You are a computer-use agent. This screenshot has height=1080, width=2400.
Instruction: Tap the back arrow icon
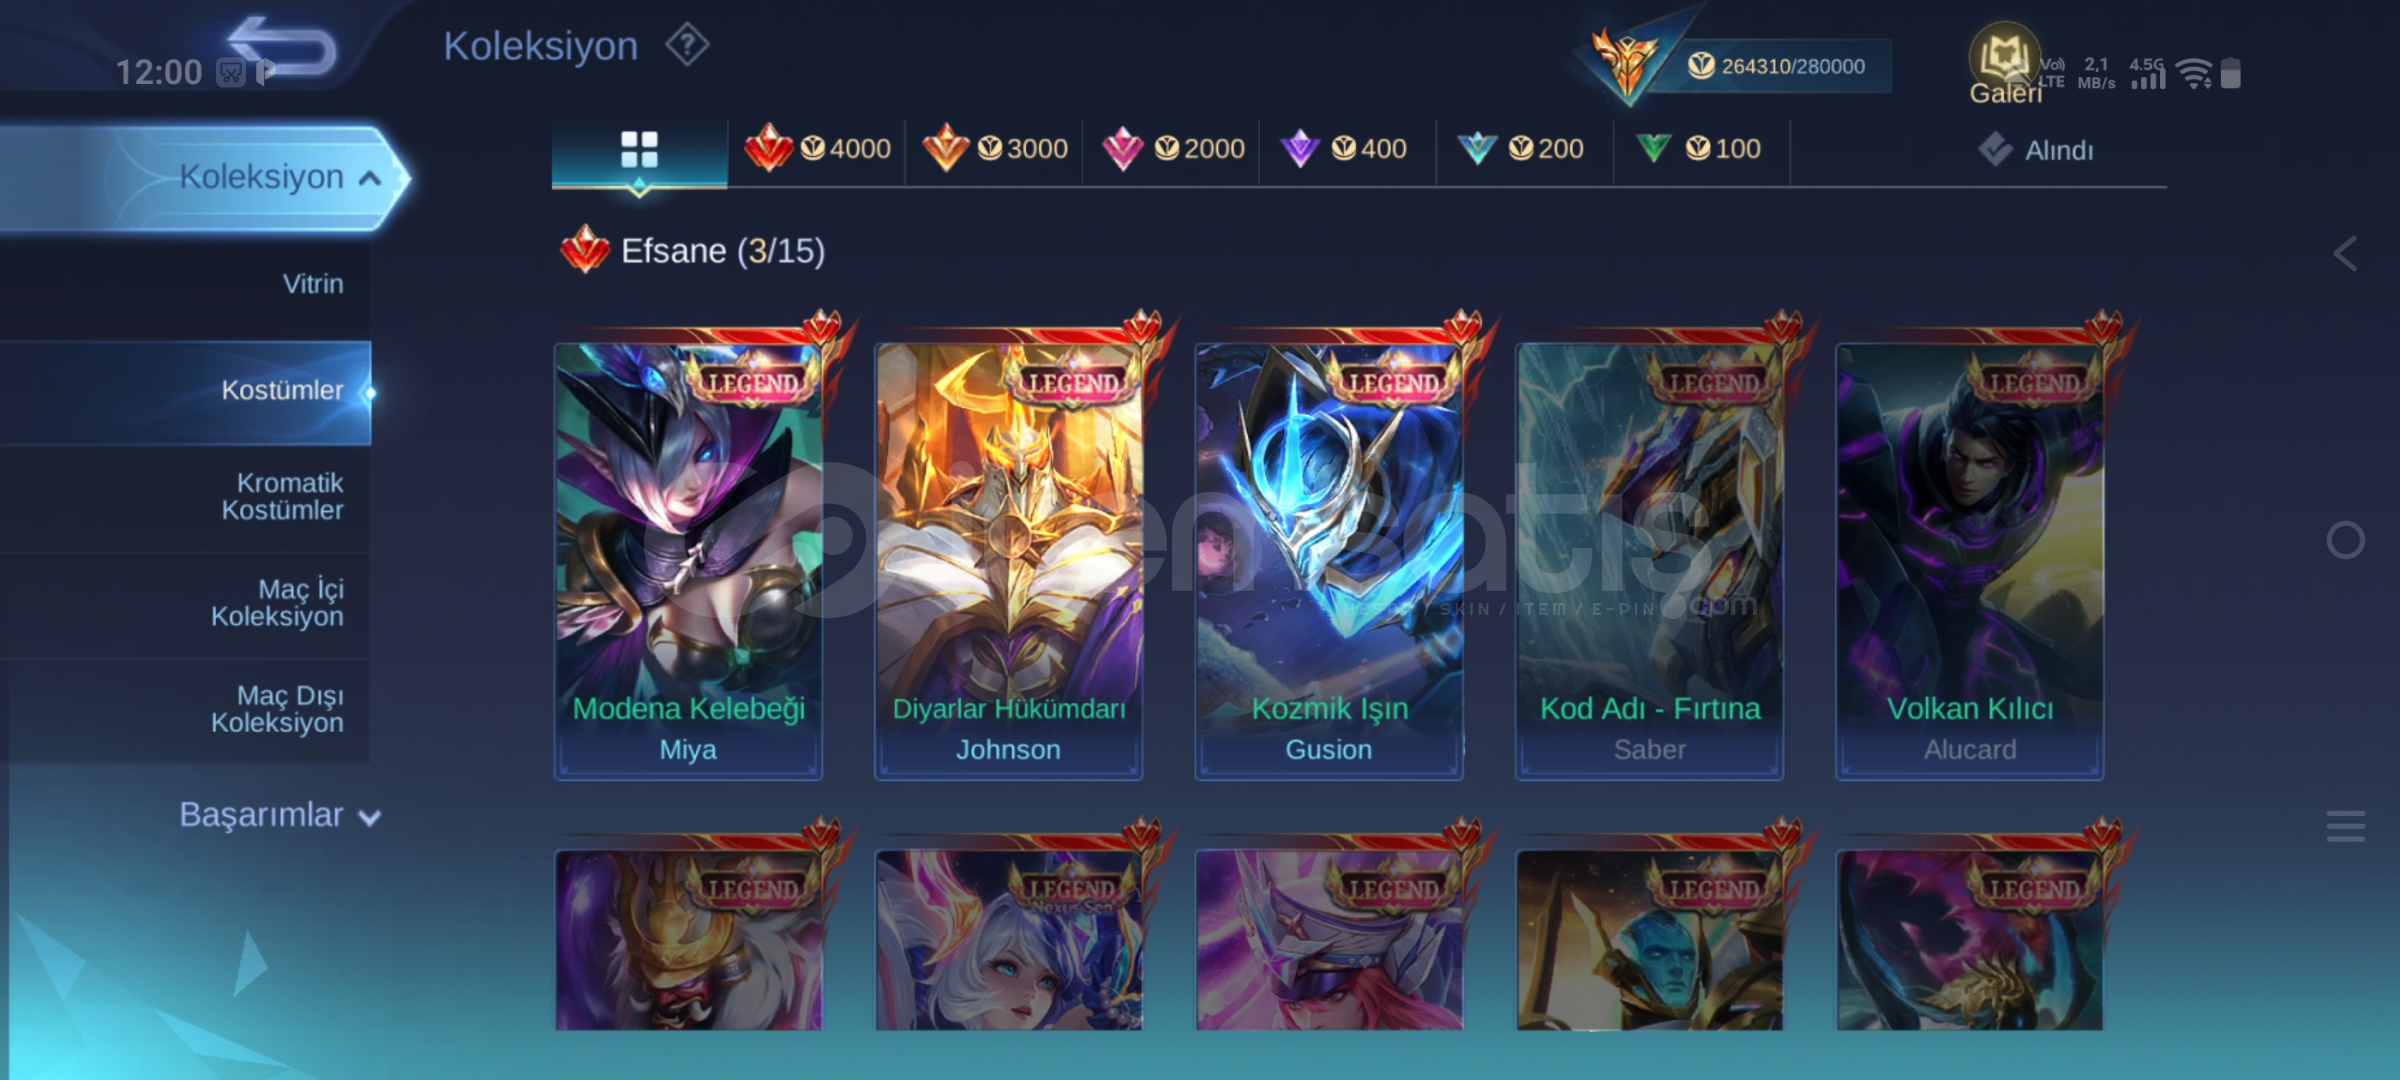point(282,47)
